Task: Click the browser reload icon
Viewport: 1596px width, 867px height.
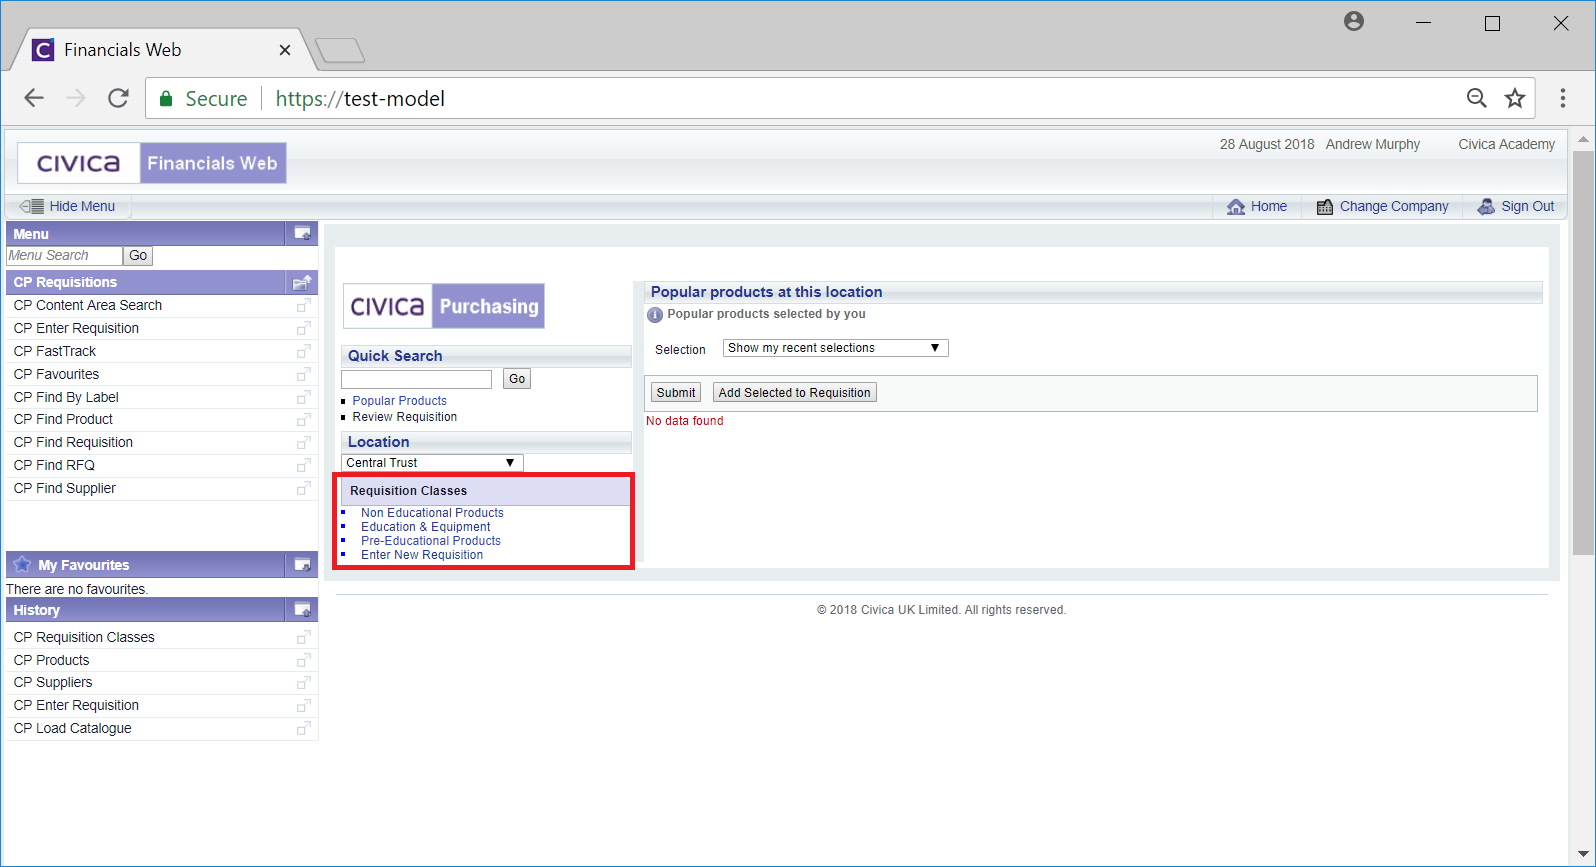Action: point(118,98)
